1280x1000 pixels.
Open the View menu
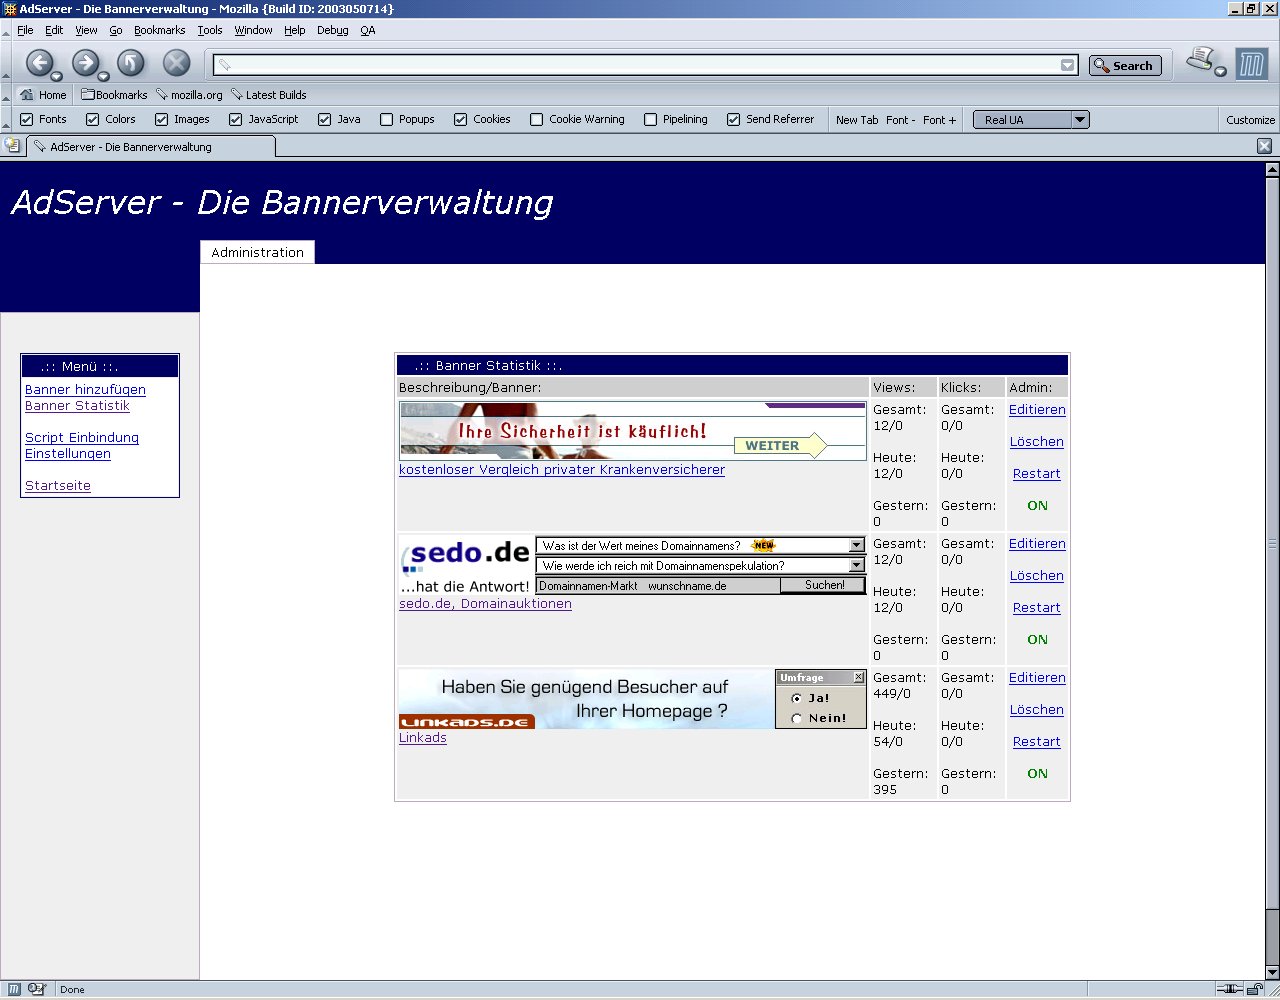(x=86, y=30)
